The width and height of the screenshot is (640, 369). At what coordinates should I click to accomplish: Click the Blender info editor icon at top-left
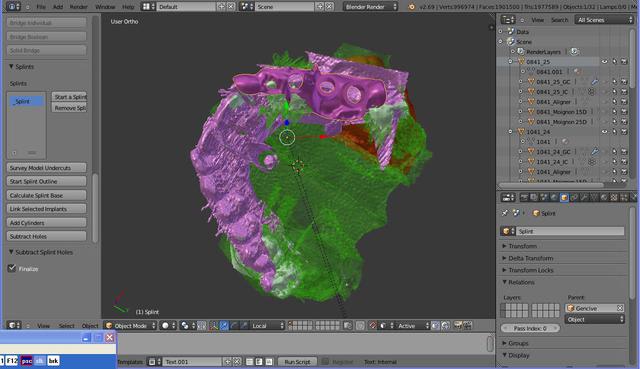[x=12, y=7]
